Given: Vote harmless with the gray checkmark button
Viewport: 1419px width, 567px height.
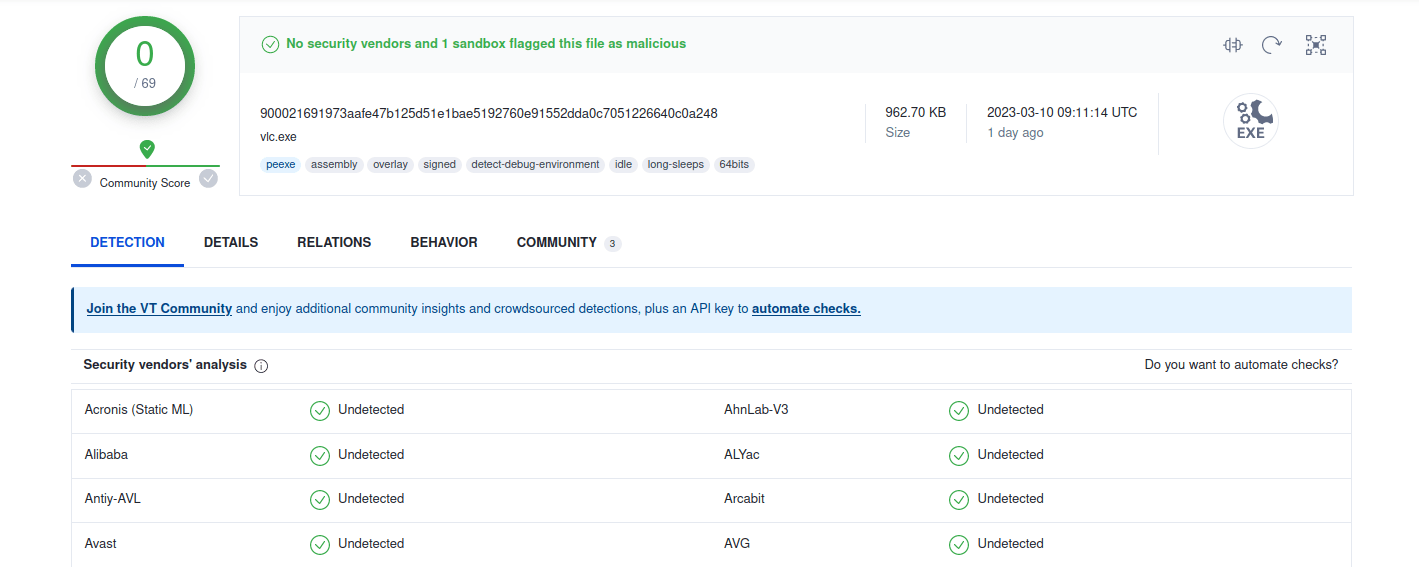Looking at the screenshot, I should (208, 179).
